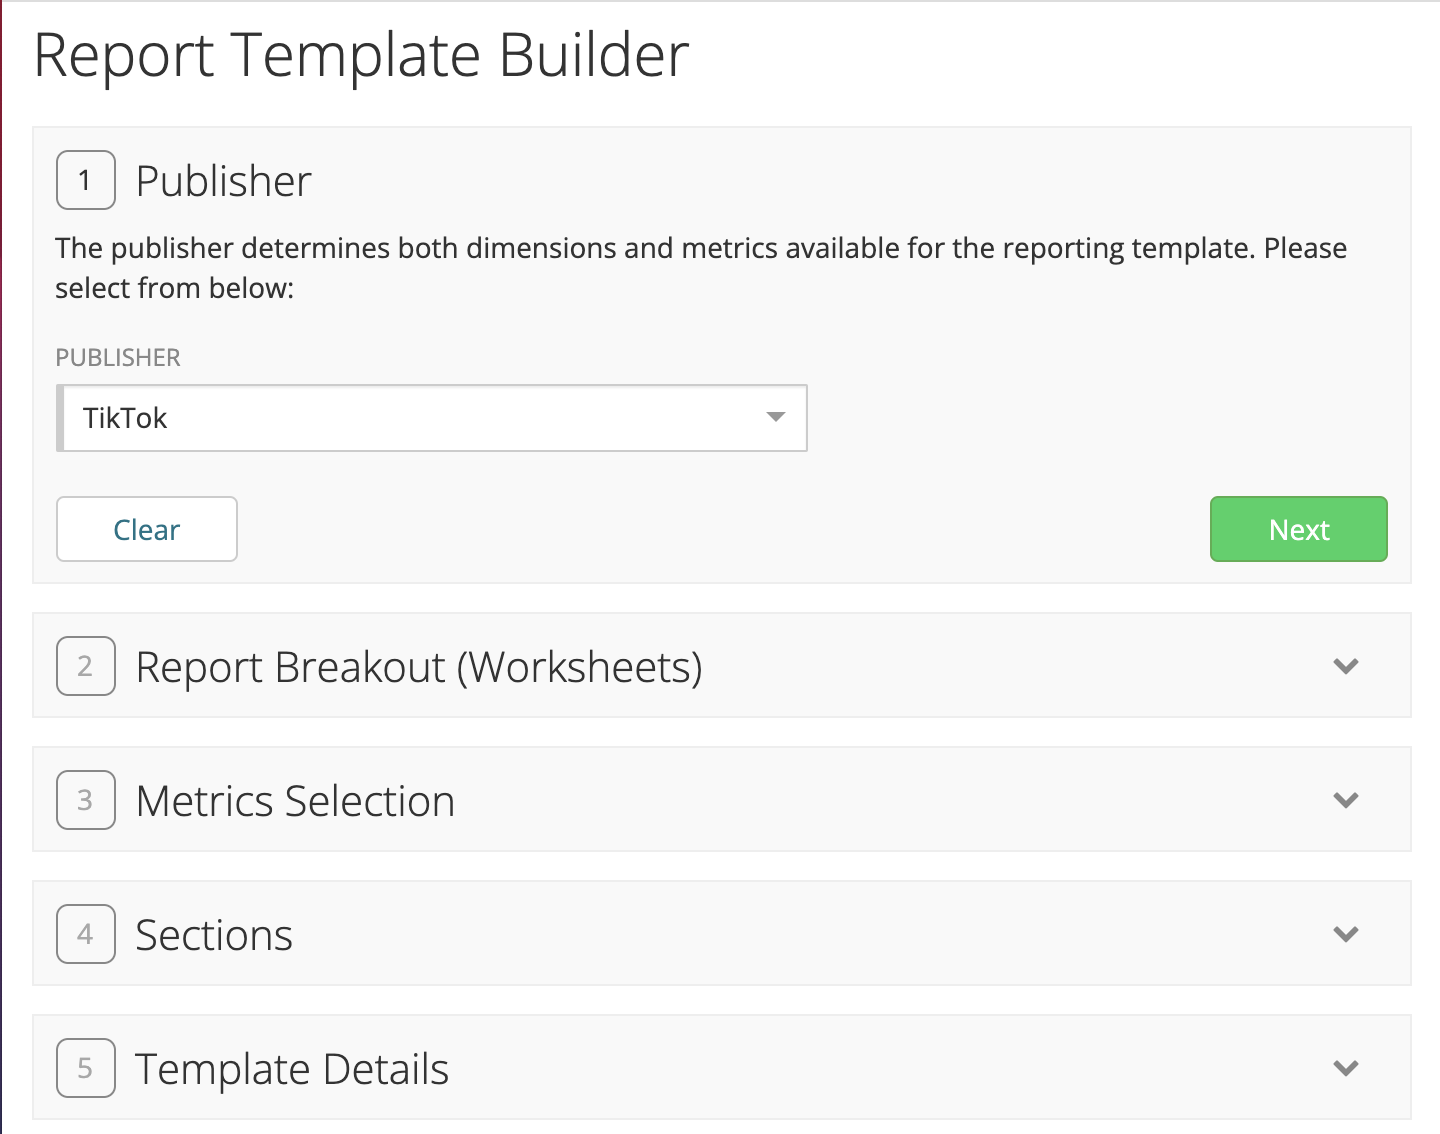Open the Report Breakout (Worksheets) heading
Viewport: 1440px width, 1134px height.
pyautogui.click(x=419, y=667)
